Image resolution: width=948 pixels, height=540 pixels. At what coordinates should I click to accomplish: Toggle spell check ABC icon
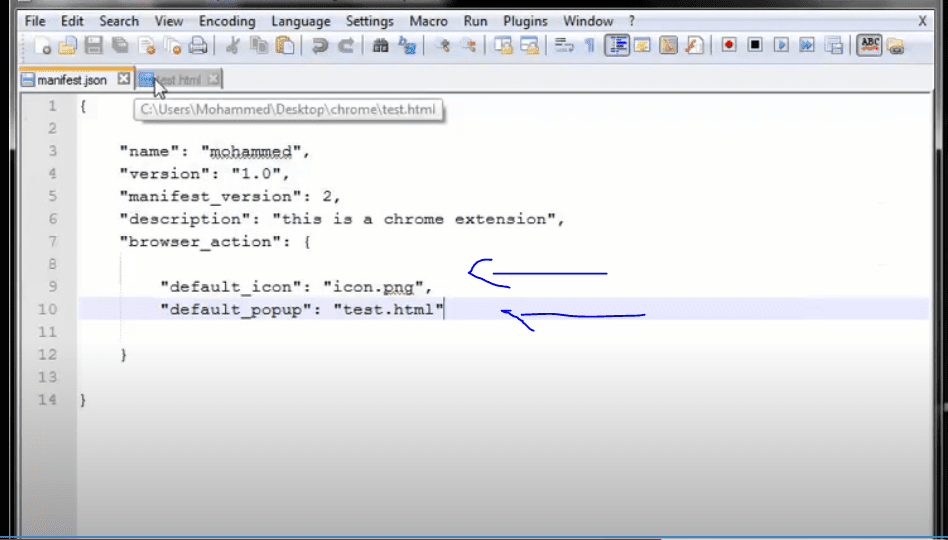pos(869,45)
